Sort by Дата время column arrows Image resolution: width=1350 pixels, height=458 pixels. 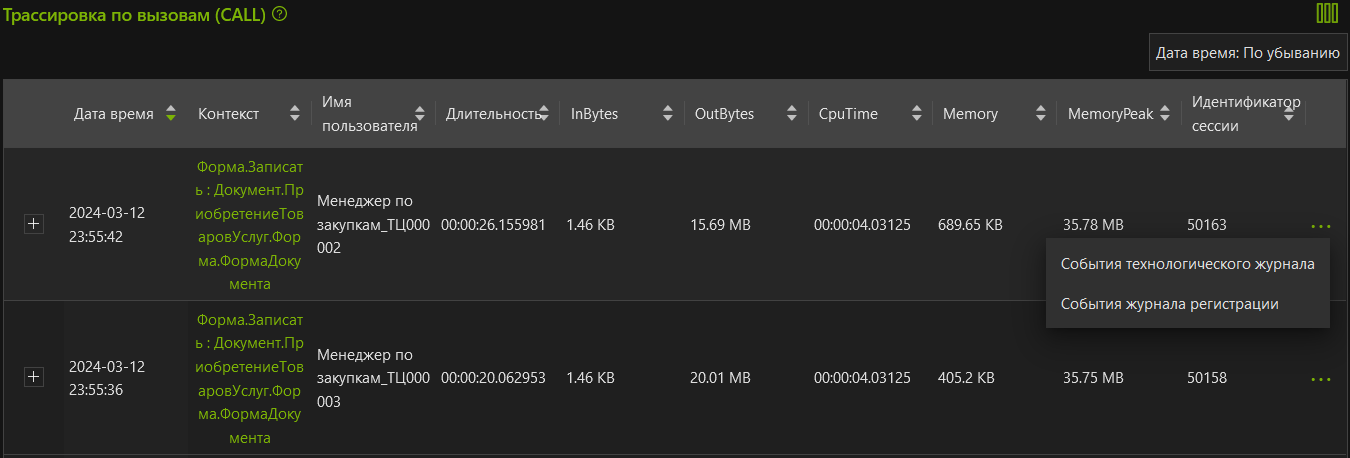coord(171,114)
